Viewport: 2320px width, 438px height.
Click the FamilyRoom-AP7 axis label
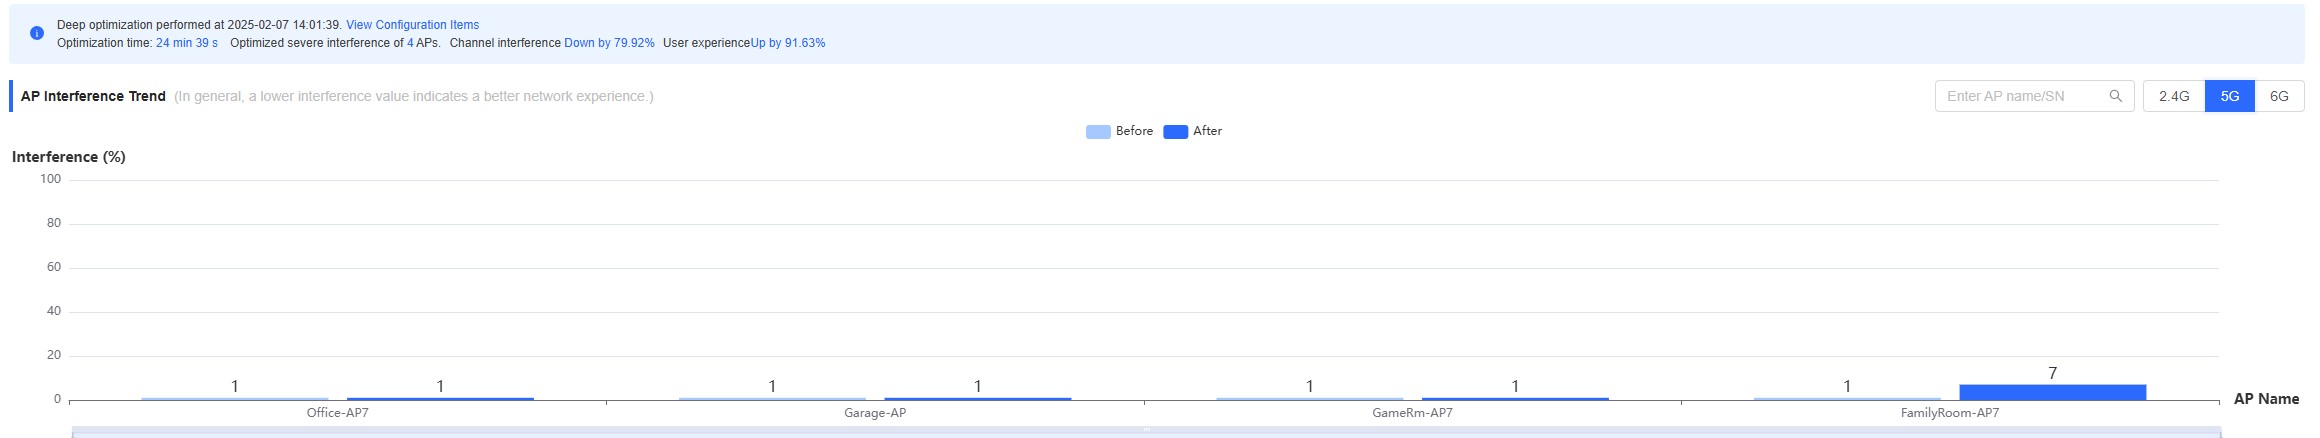(x=1949, y=413)
